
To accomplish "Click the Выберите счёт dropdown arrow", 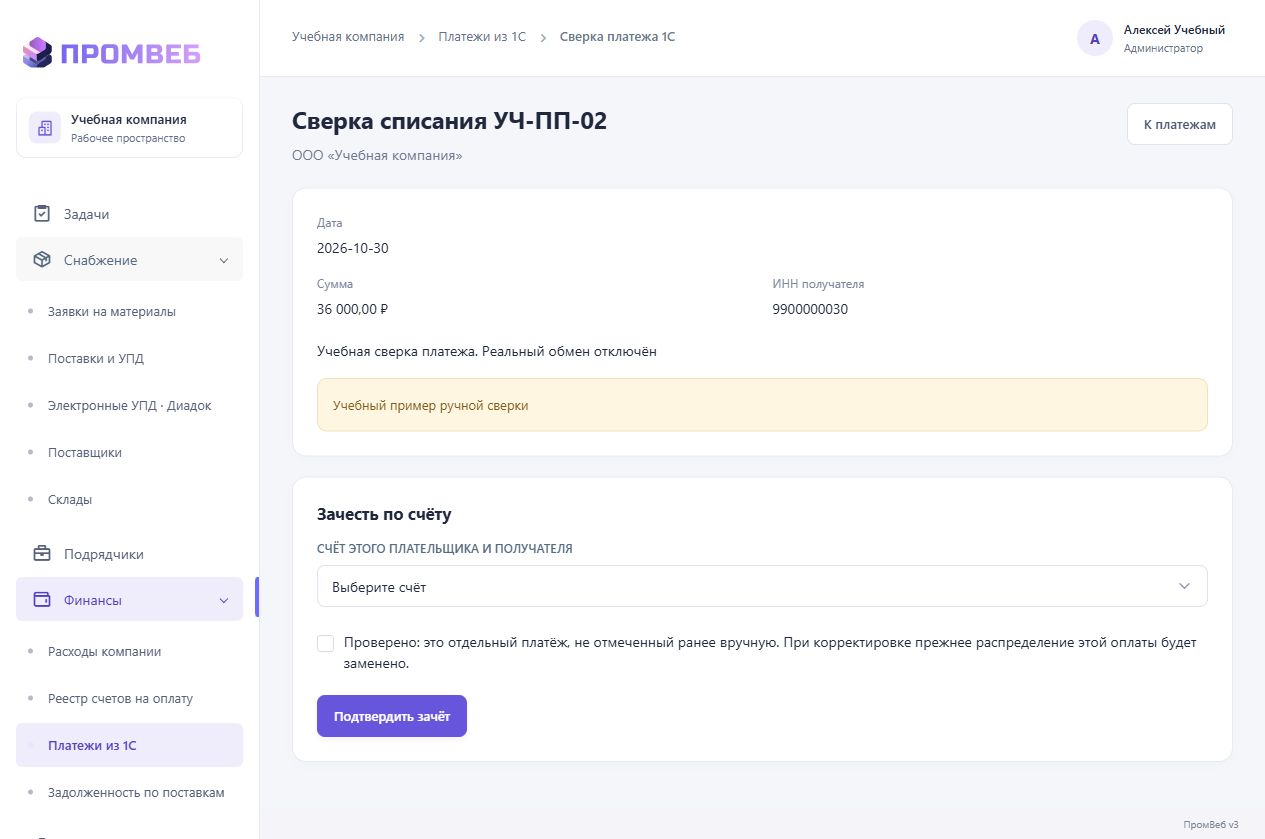I will coord(1185,587).
